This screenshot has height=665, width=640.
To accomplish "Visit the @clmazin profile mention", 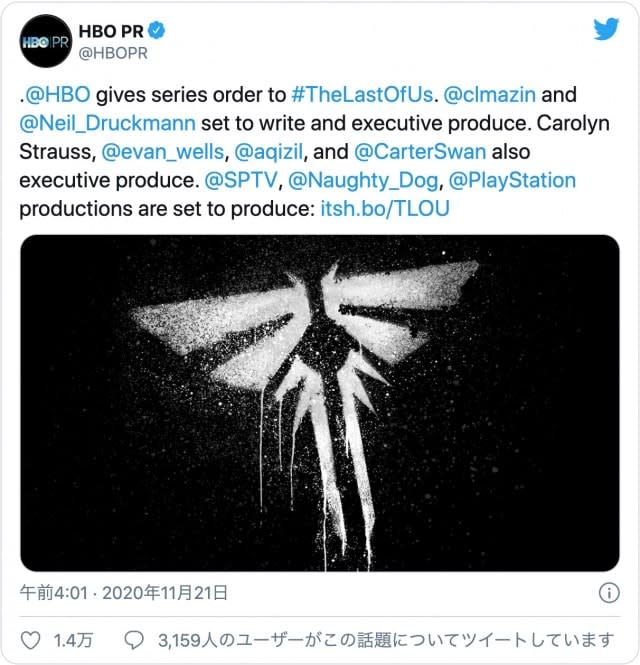I will click(489, 94).
